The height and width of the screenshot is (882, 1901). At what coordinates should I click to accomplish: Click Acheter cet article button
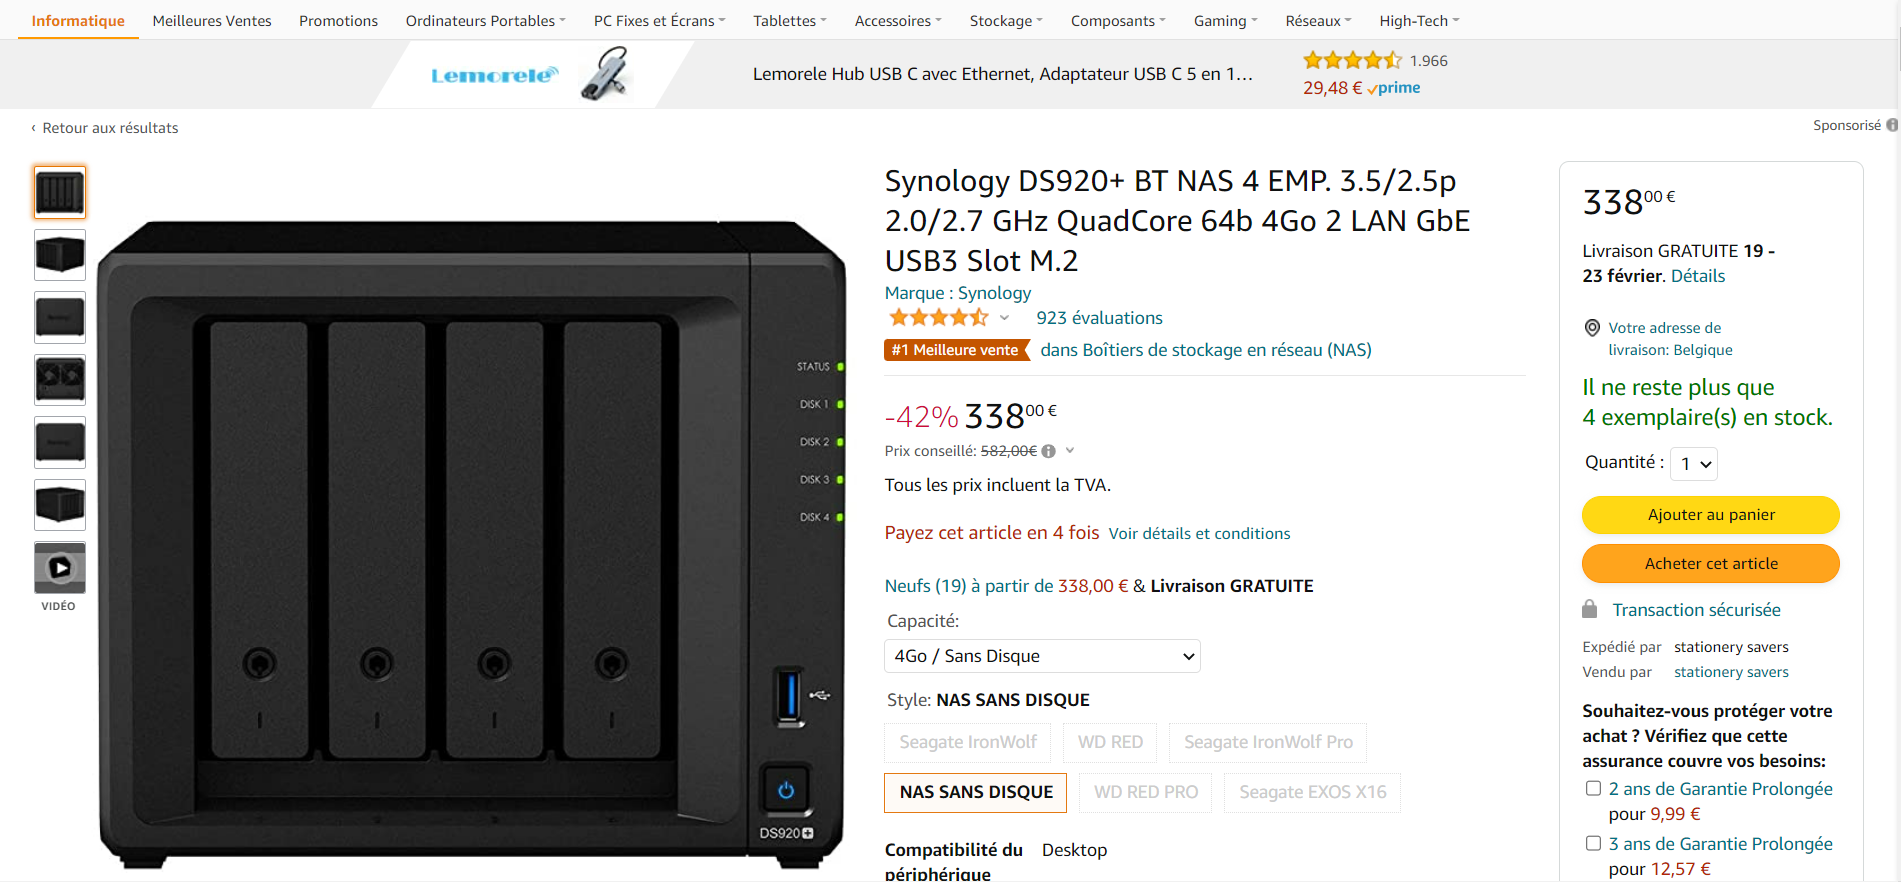(1710, 564)
